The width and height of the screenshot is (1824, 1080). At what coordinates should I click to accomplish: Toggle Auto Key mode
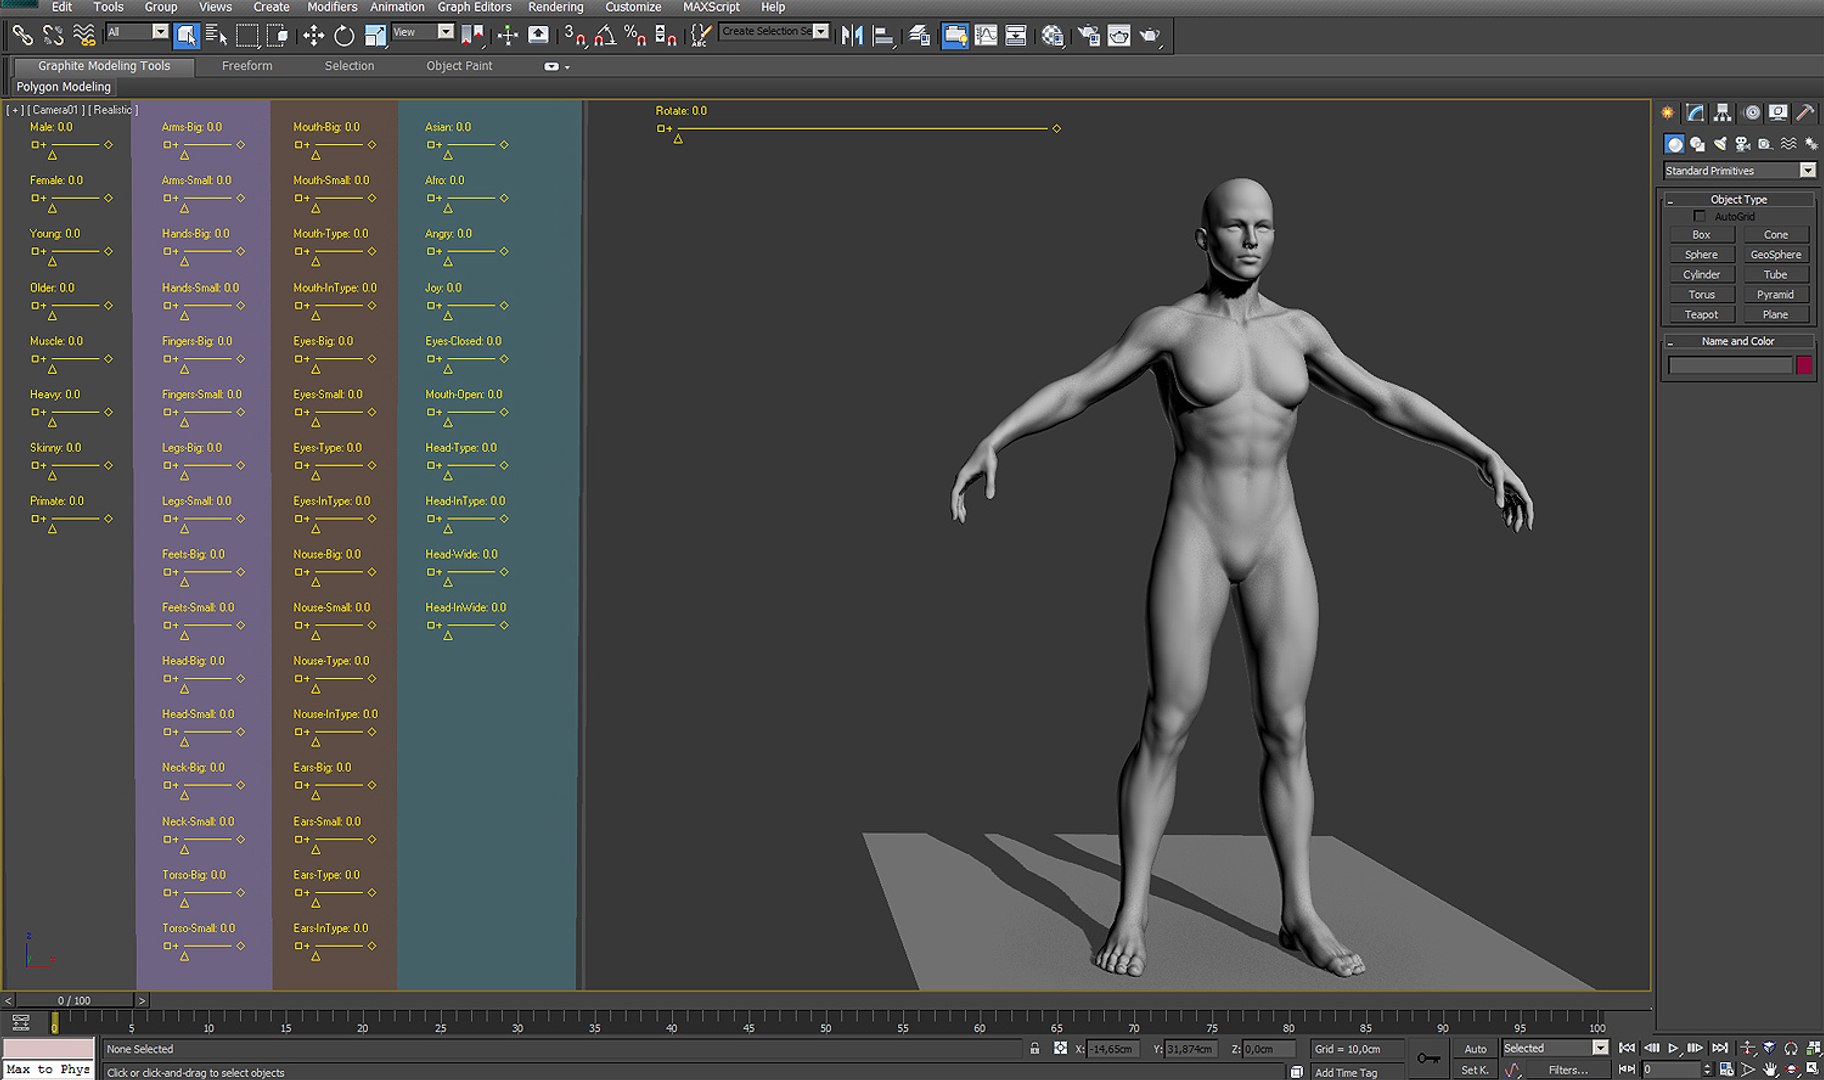[1475, 1049]
